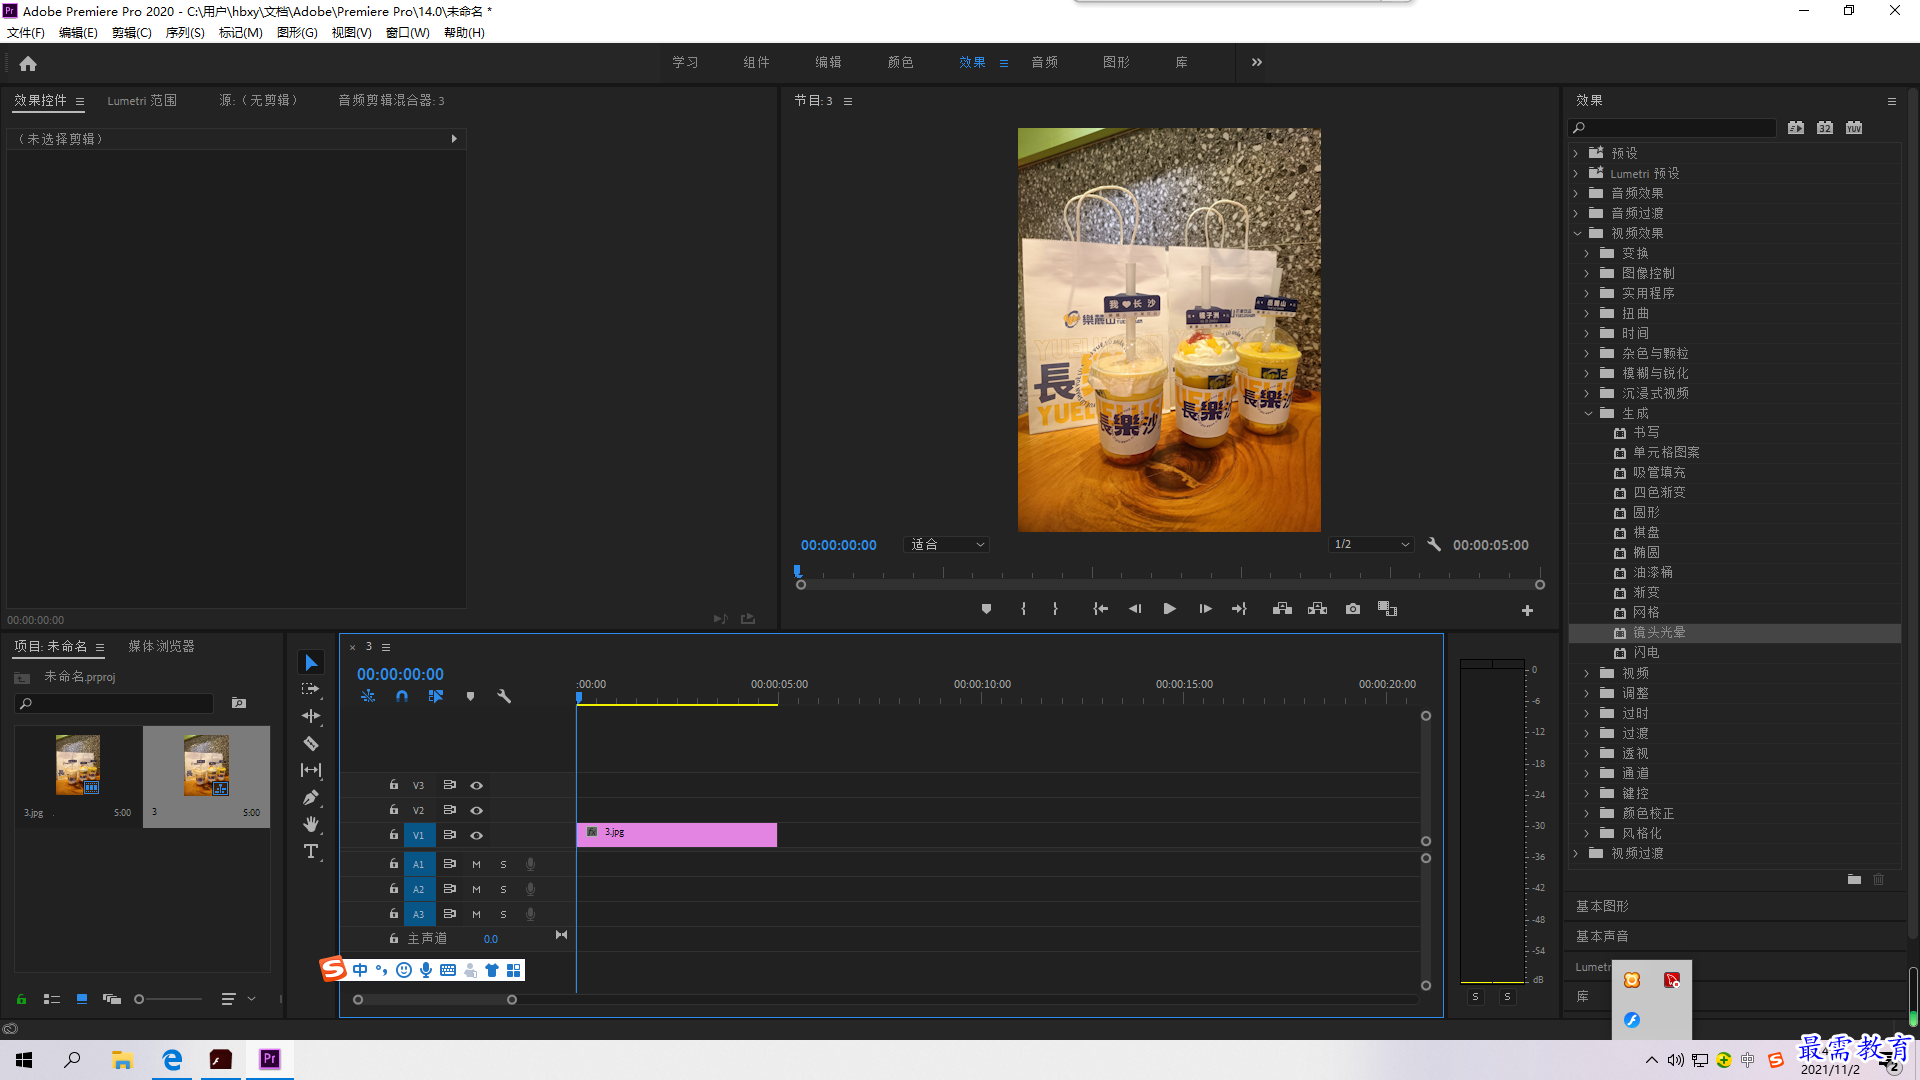1920x1080 pixels.
Task: Select the Pen tool
Action: tap(311, 797)
